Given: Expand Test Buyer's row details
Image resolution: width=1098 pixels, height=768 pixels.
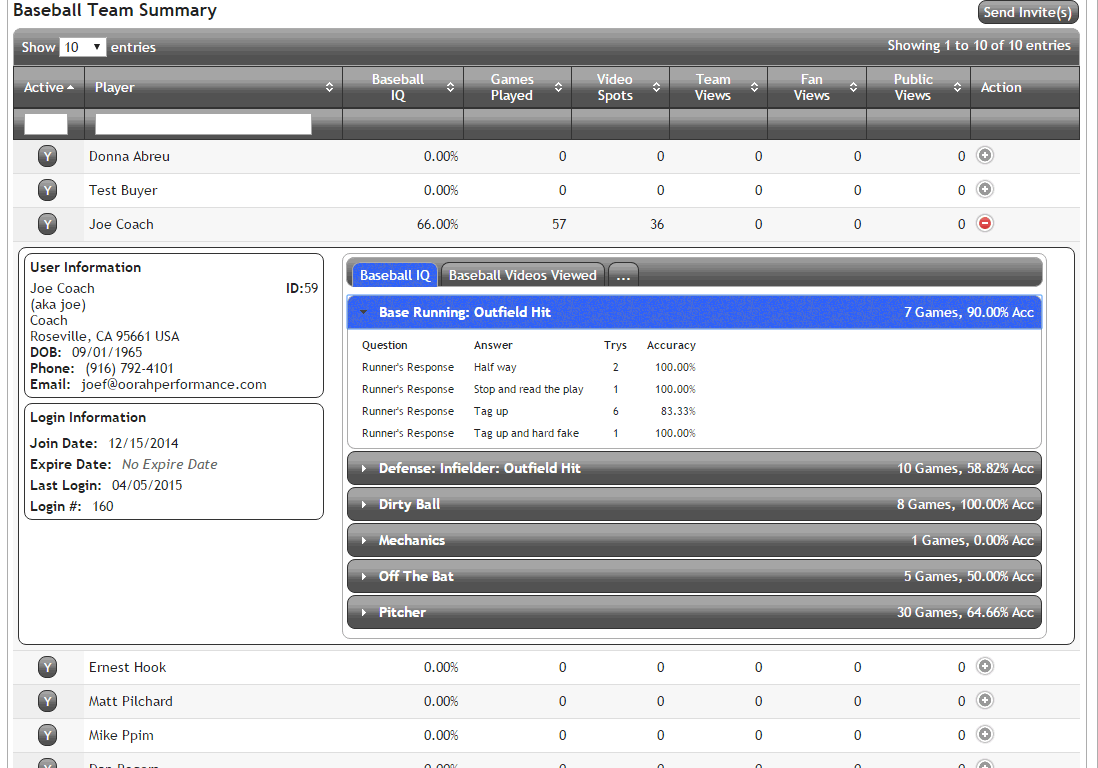Looking at the screenshot, I should [x=984, y=189].
